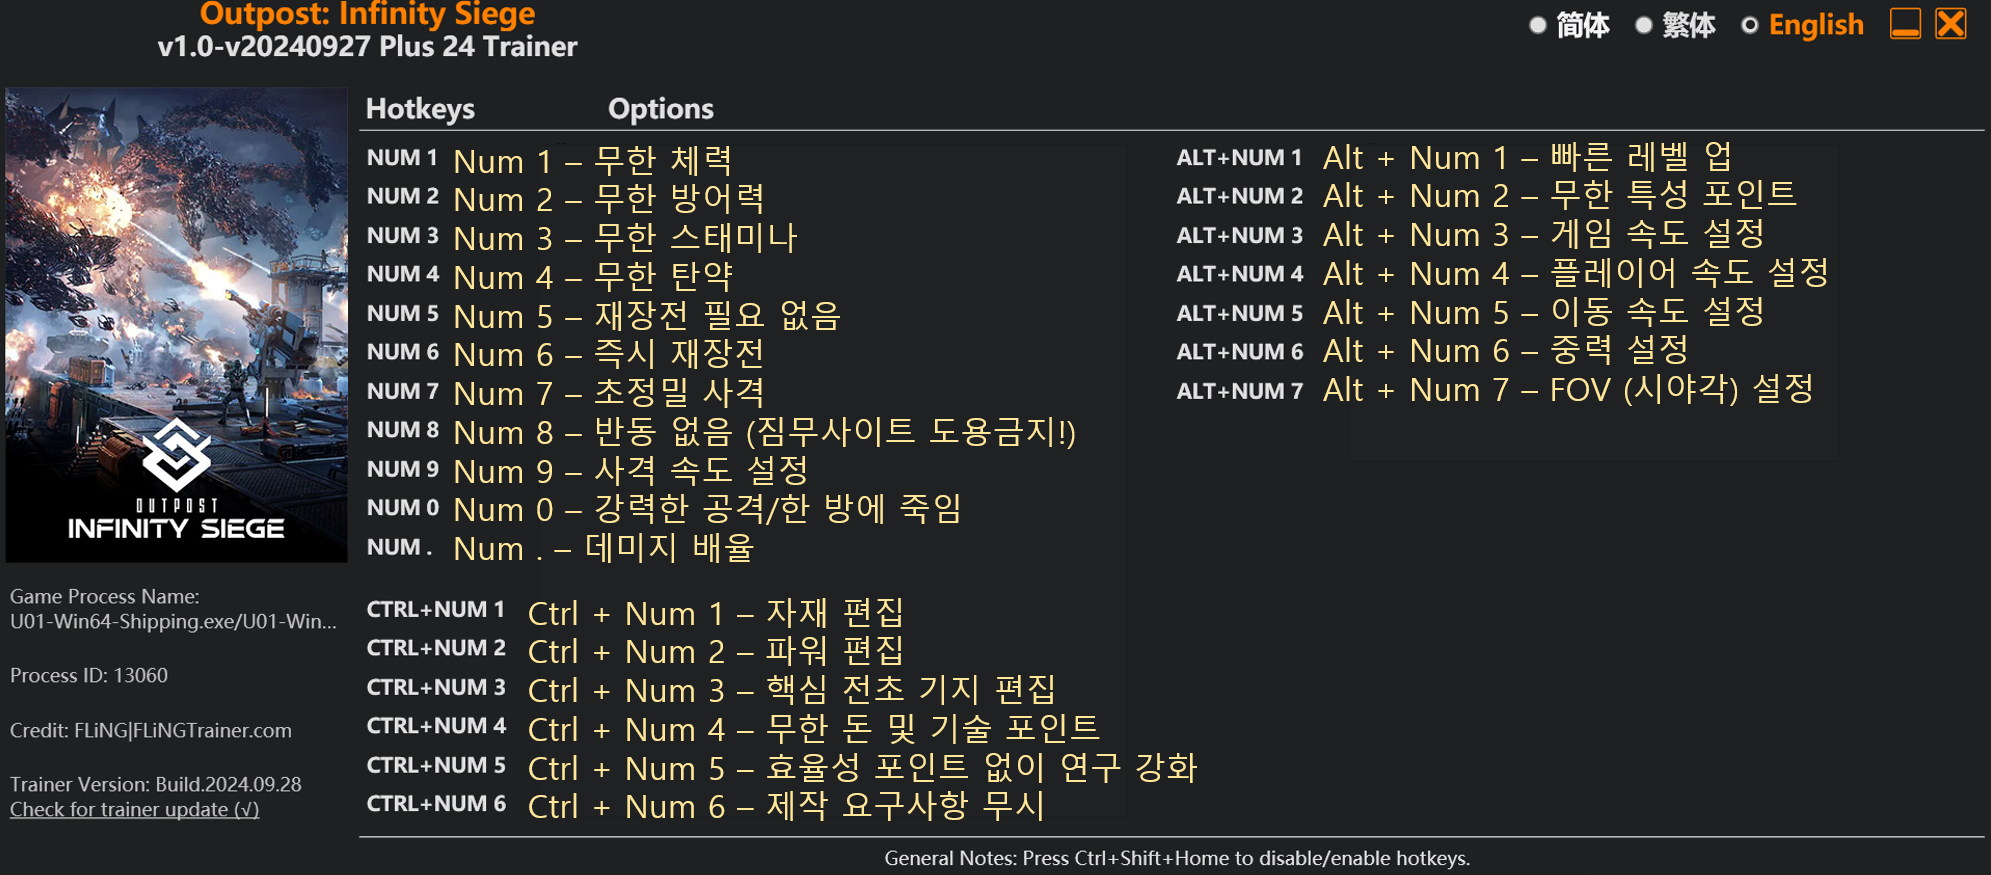This screenshot has height=875, width=1991.
Task: Toggle Num 4 무한 탄약 option
Action: point(593,277)
